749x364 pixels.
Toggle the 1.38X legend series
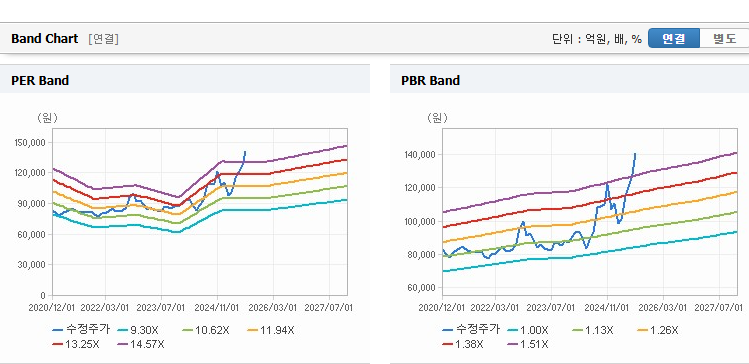pos(463,344)
